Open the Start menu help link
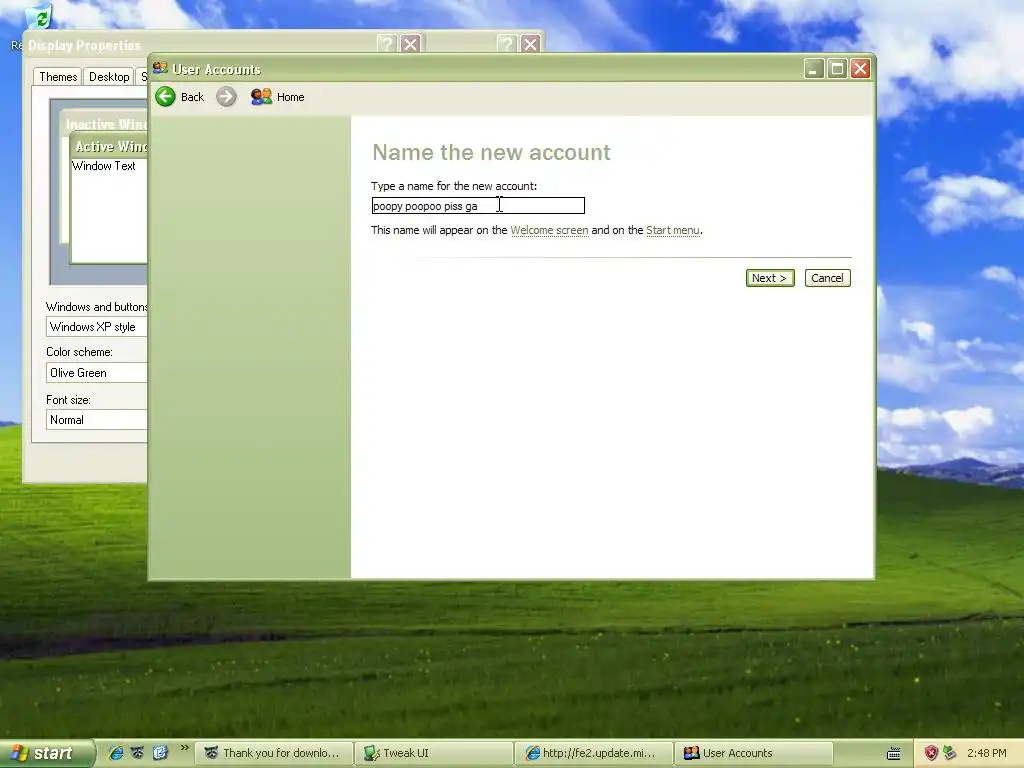The width and height of the screenshot is (1024, 768). click(673, 231)
